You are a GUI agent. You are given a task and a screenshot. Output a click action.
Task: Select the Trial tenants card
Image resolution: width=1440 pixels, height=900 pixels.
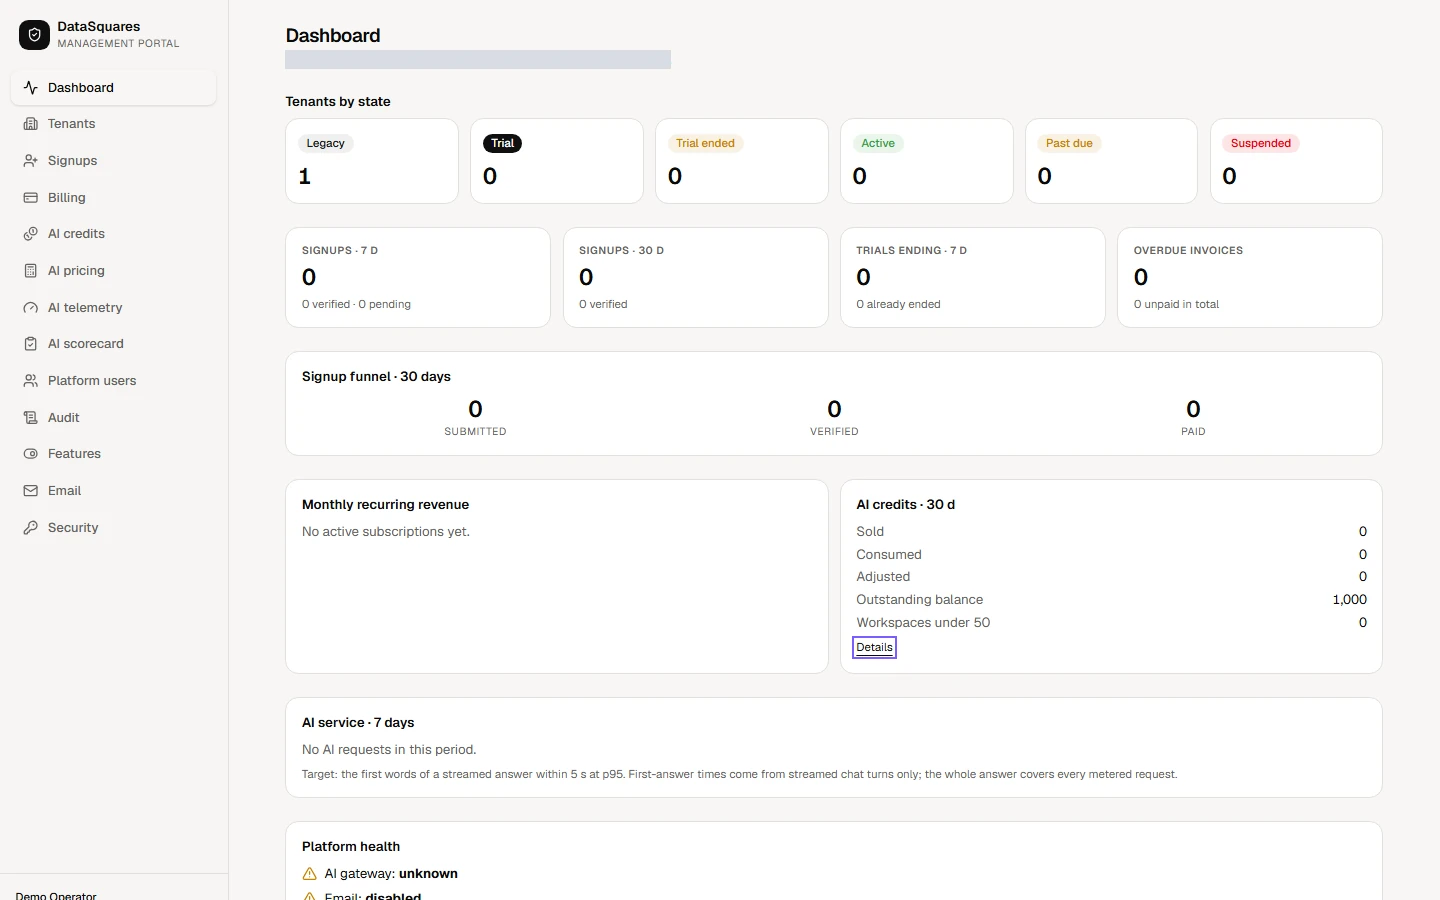click(x=557, y=161)
